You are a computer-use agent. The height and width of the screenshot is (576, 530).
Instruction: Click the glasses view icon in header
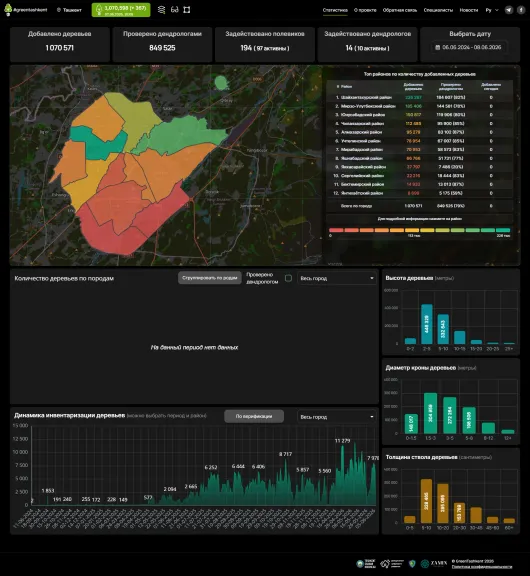pos(175,10)
